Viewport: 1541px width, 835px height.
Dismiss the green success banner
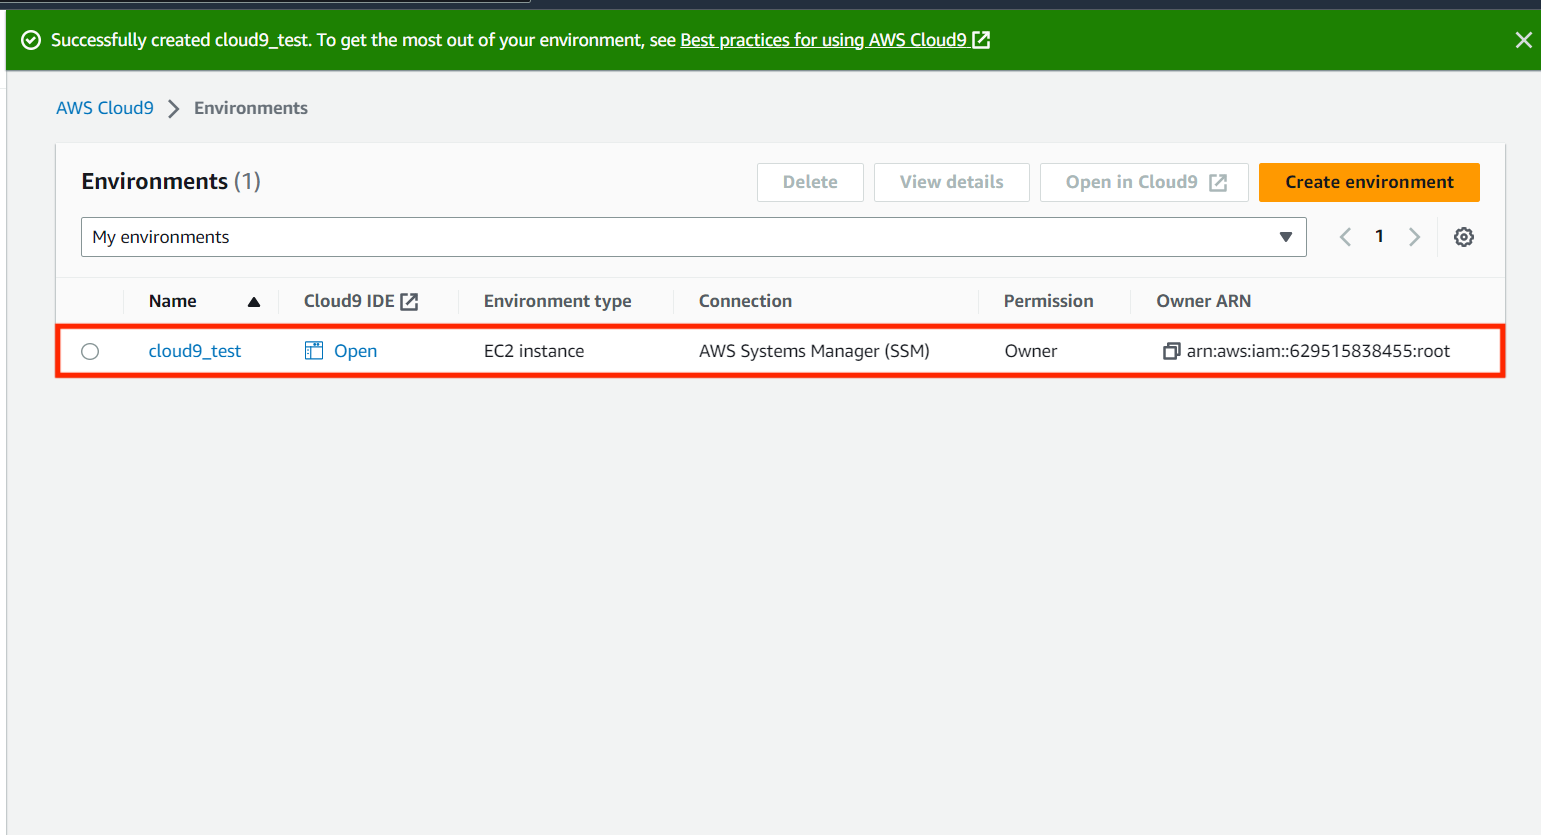1523,40
